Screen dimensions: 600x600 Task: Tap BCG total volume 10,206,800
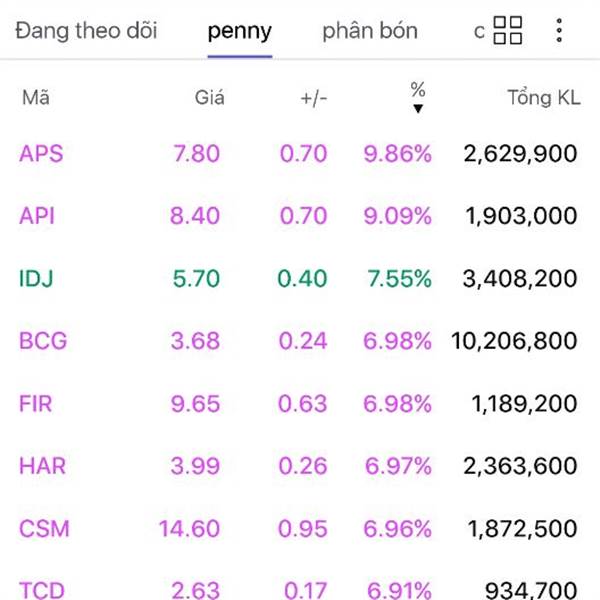[x=514, y=341]
